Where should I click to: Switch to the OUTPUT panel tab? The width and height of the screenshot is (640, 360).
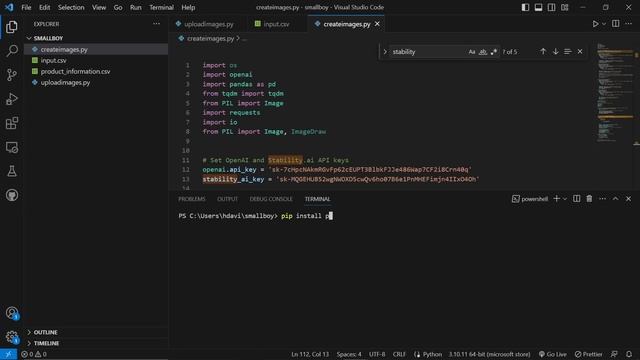coord(227,199)
